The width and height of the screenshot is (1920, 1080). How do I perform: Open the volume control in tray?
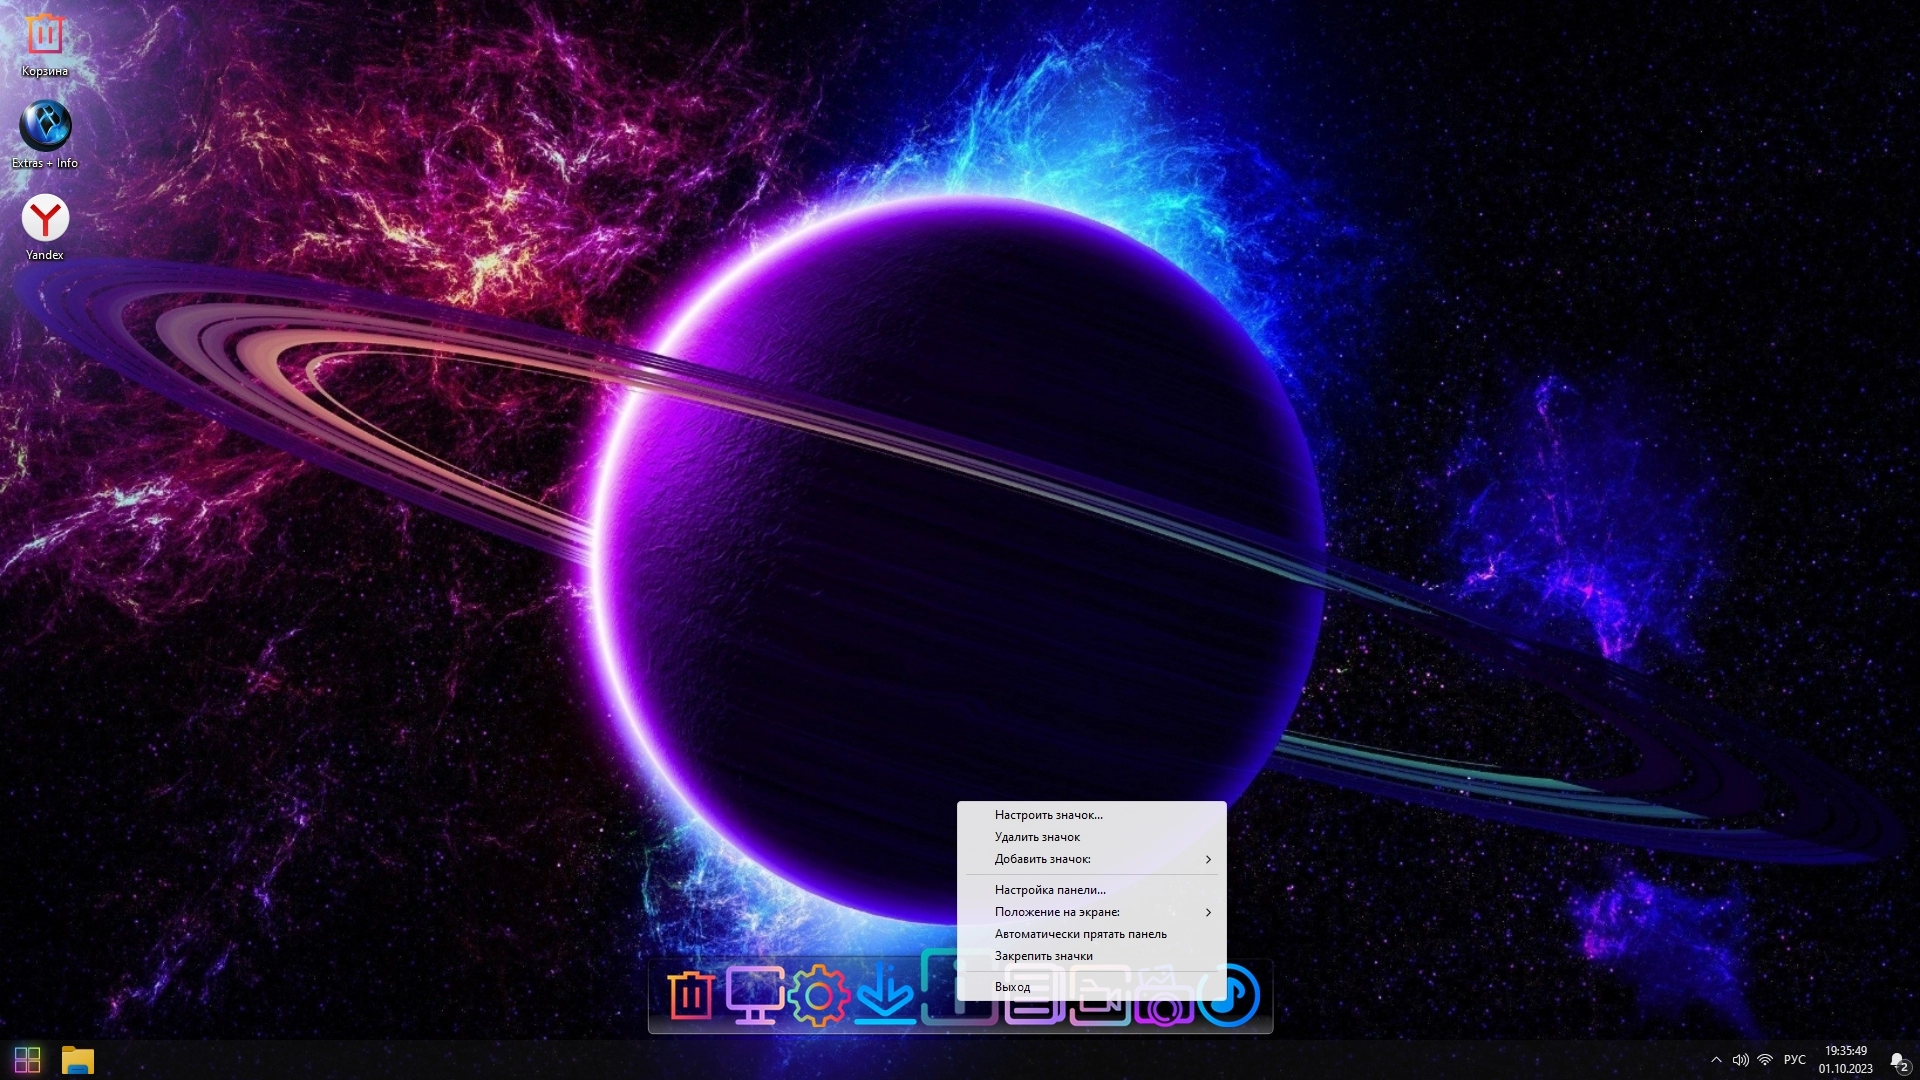coord(1740,1060)
